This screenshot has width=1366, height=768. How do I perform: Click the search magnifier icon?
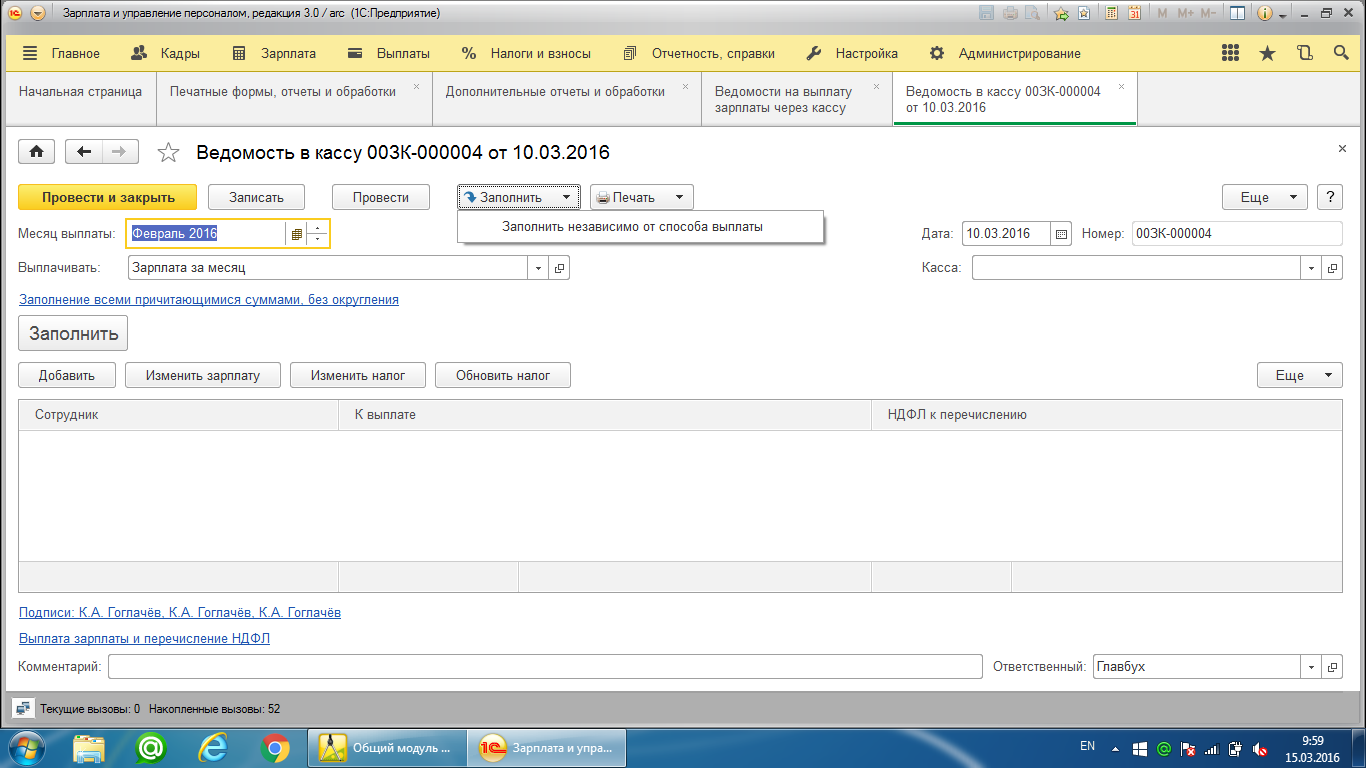[x=1340, y=53]
